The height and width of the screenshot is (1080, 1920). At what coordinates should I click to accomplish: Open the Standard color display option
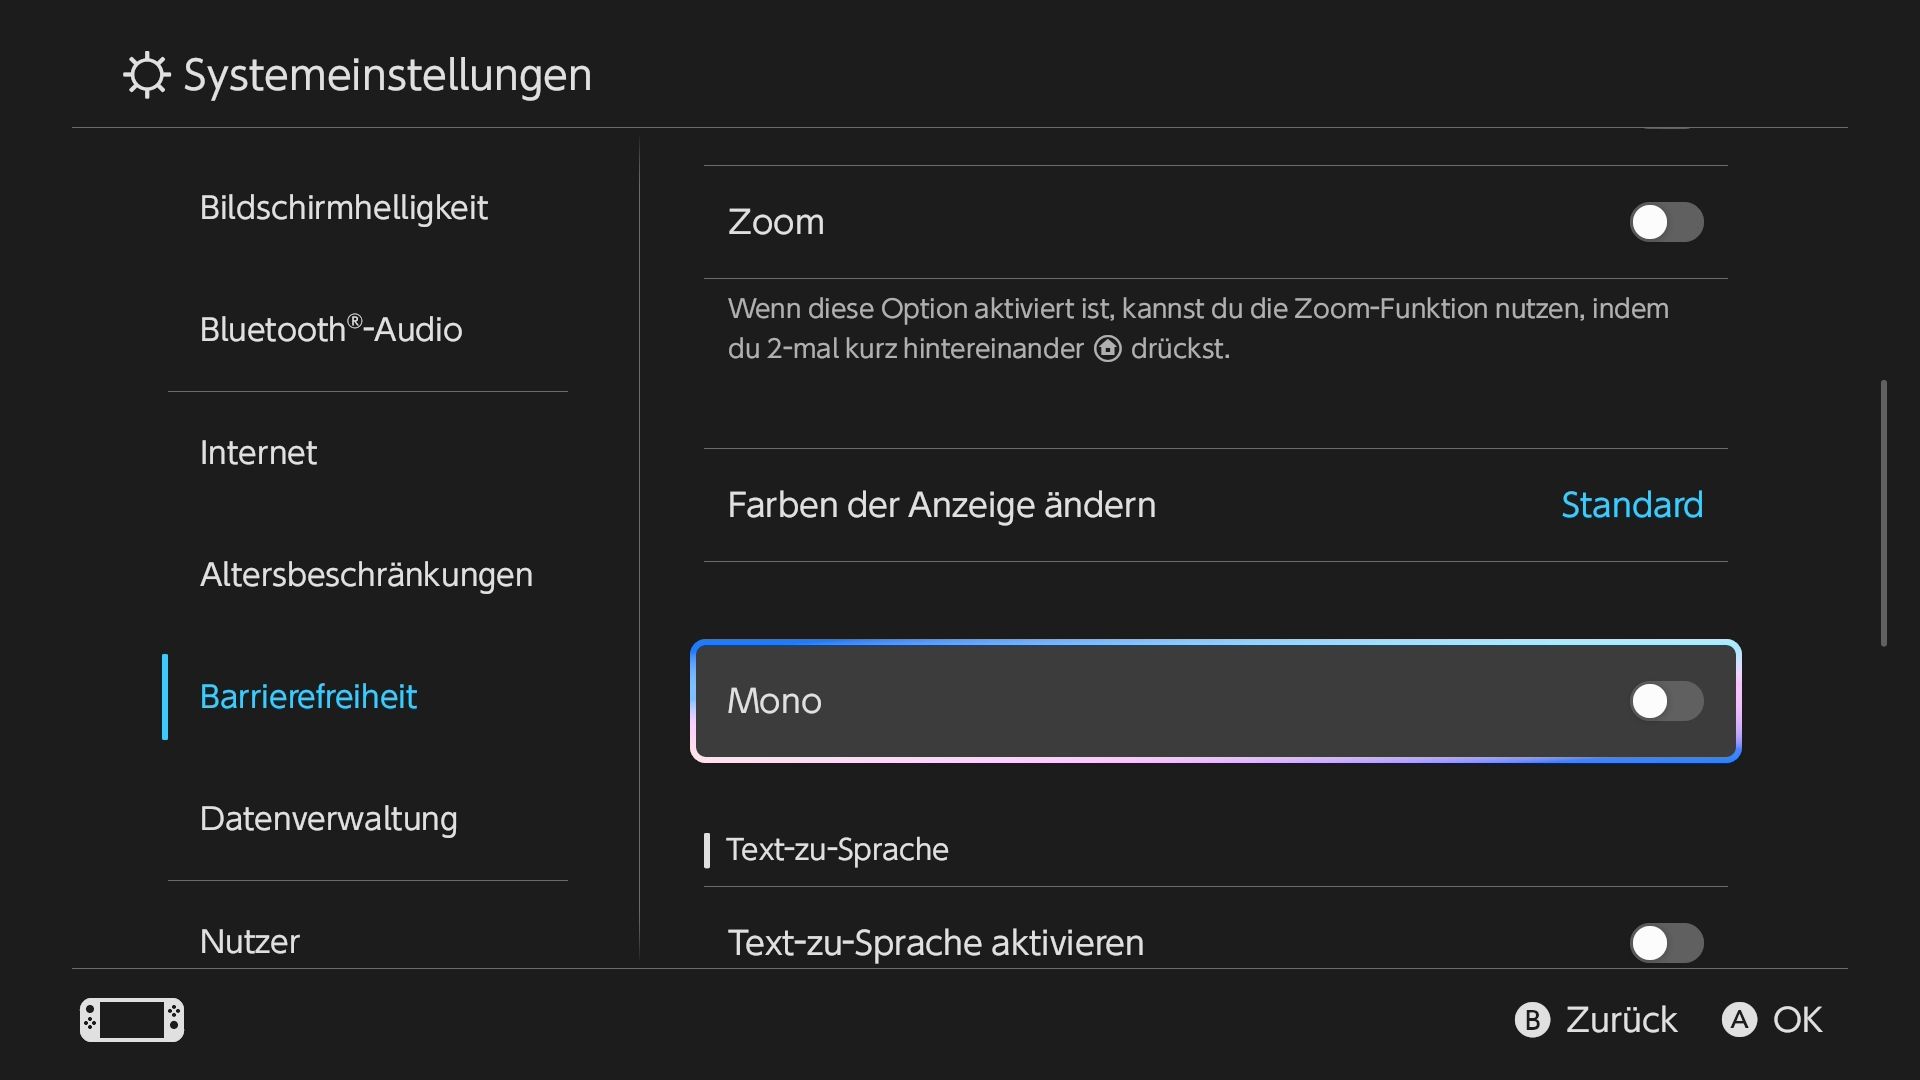point(1632,505)
